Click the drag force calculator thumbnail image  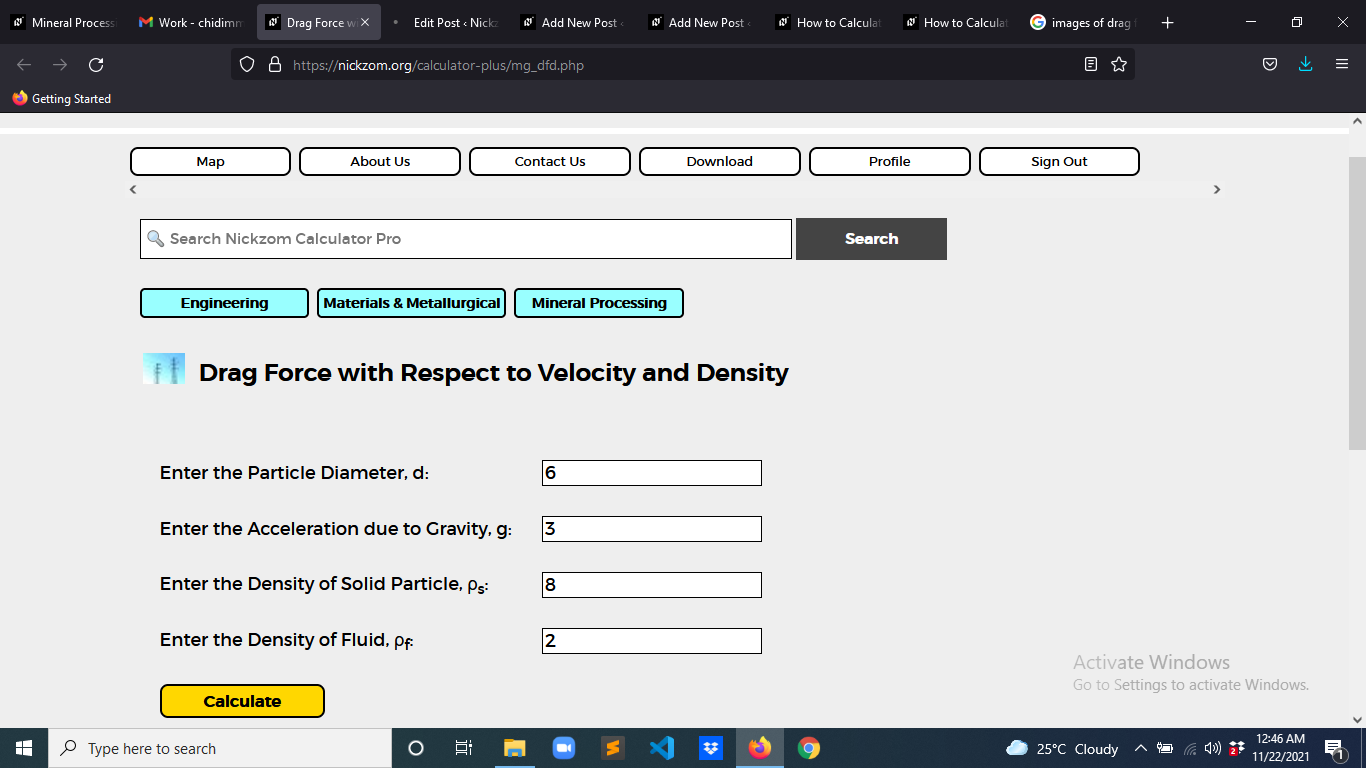tap(164, 369)
